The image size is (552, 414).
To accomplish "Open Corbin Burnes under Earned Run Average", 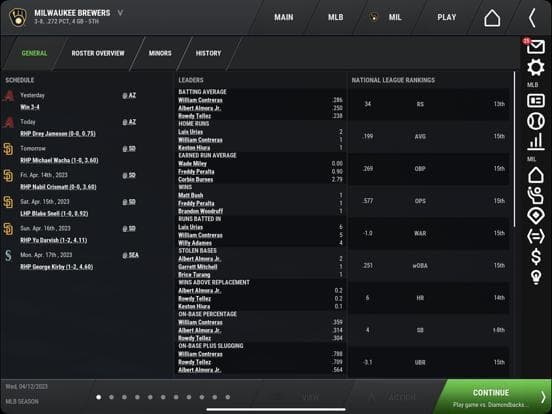I will [x=195, y=180].
